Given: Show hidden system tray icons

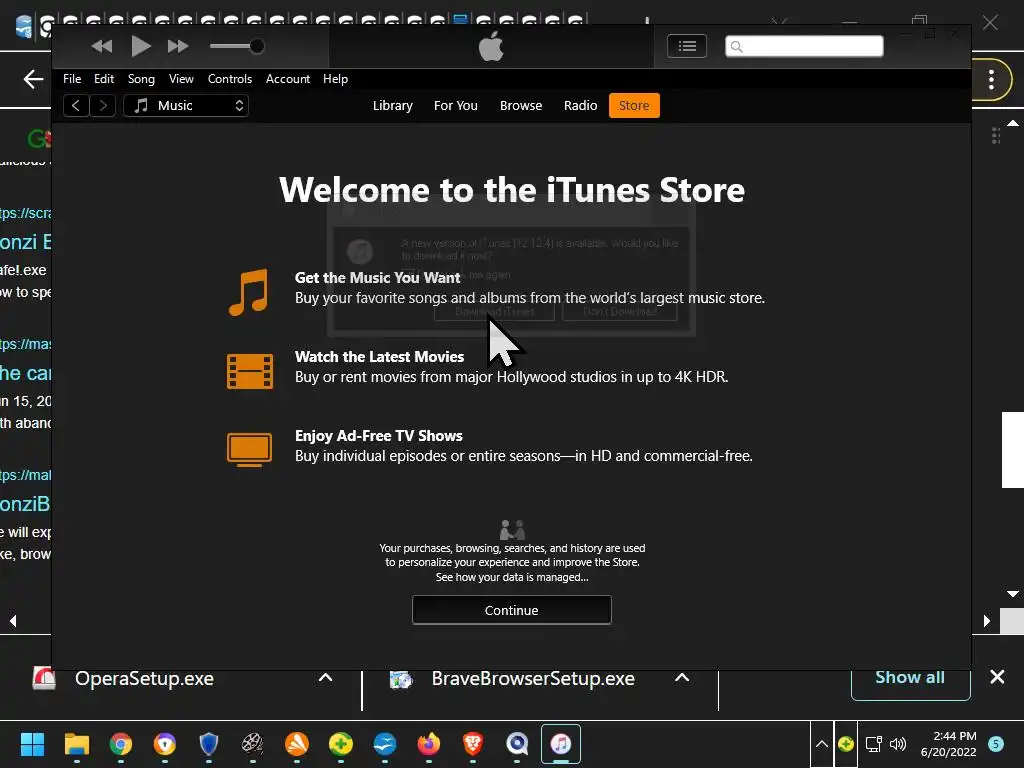Looking at the screenshot, I should click(822, 744).
